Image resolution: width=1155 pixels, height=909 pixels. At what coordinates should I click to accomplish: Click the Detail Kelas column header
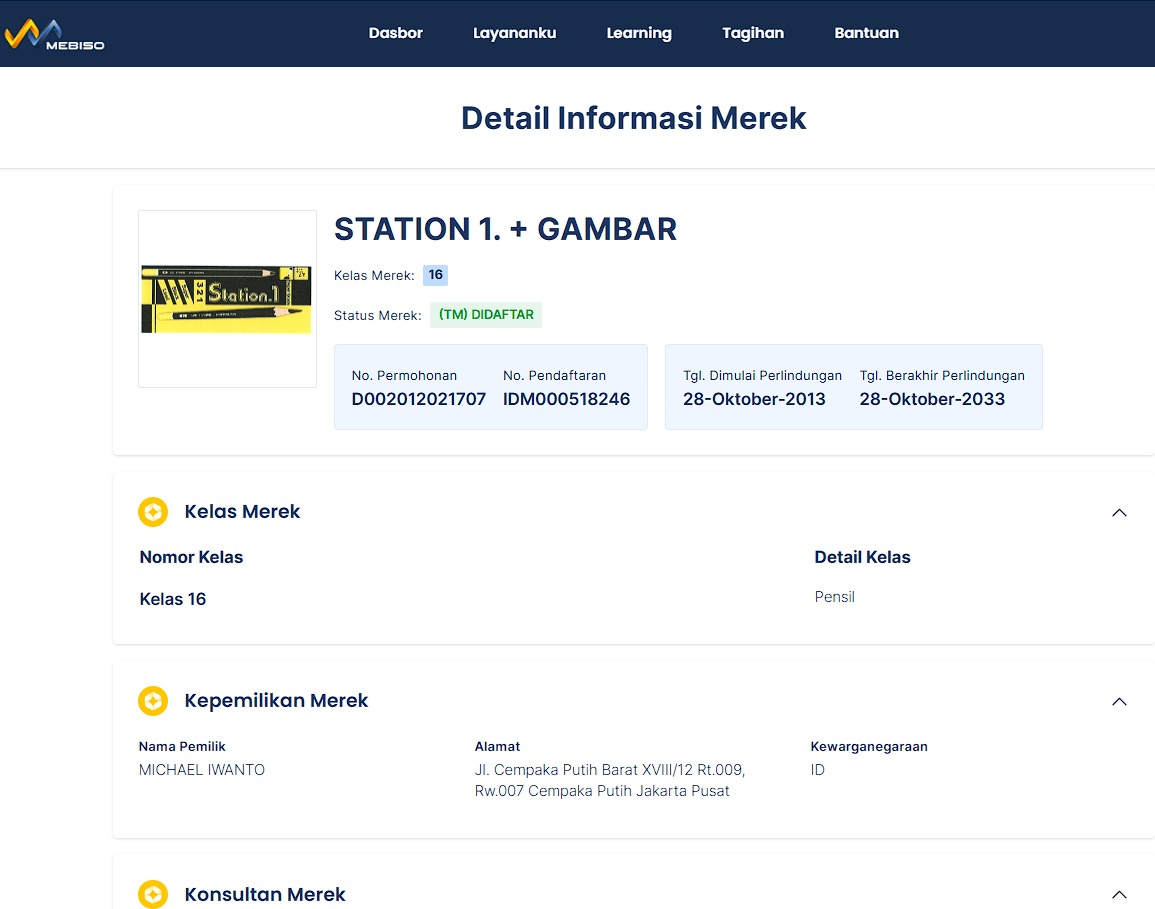pyautogui.click(x=863, y=557)
